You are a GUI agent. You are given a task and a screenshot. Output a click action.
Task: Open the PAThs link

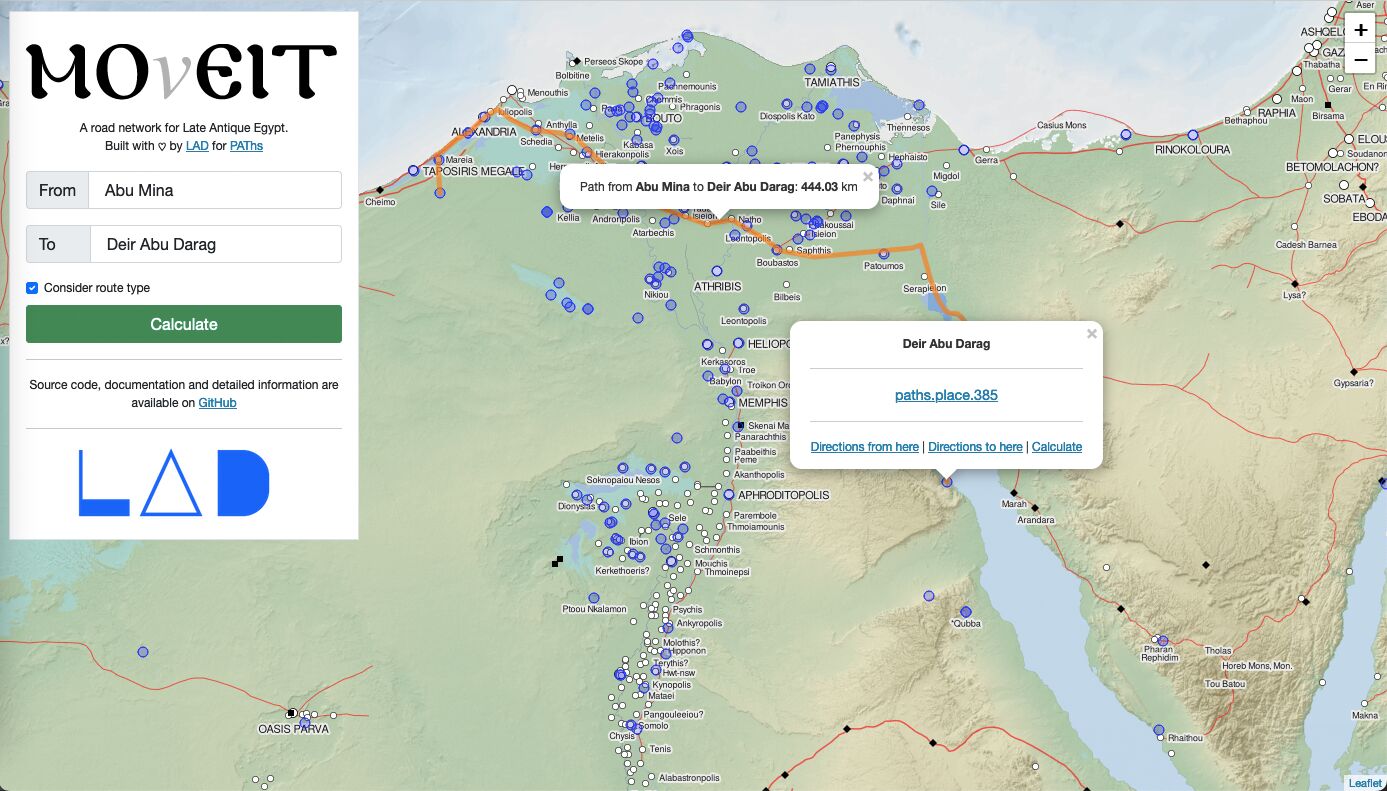246,146
